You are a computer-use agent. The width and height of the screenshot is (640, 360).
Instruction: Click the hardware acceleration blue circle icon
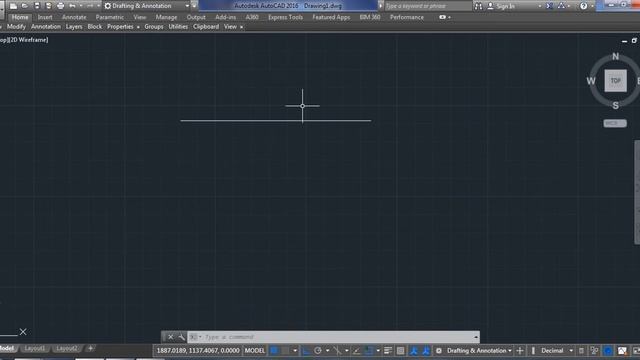tap(608, 351)
